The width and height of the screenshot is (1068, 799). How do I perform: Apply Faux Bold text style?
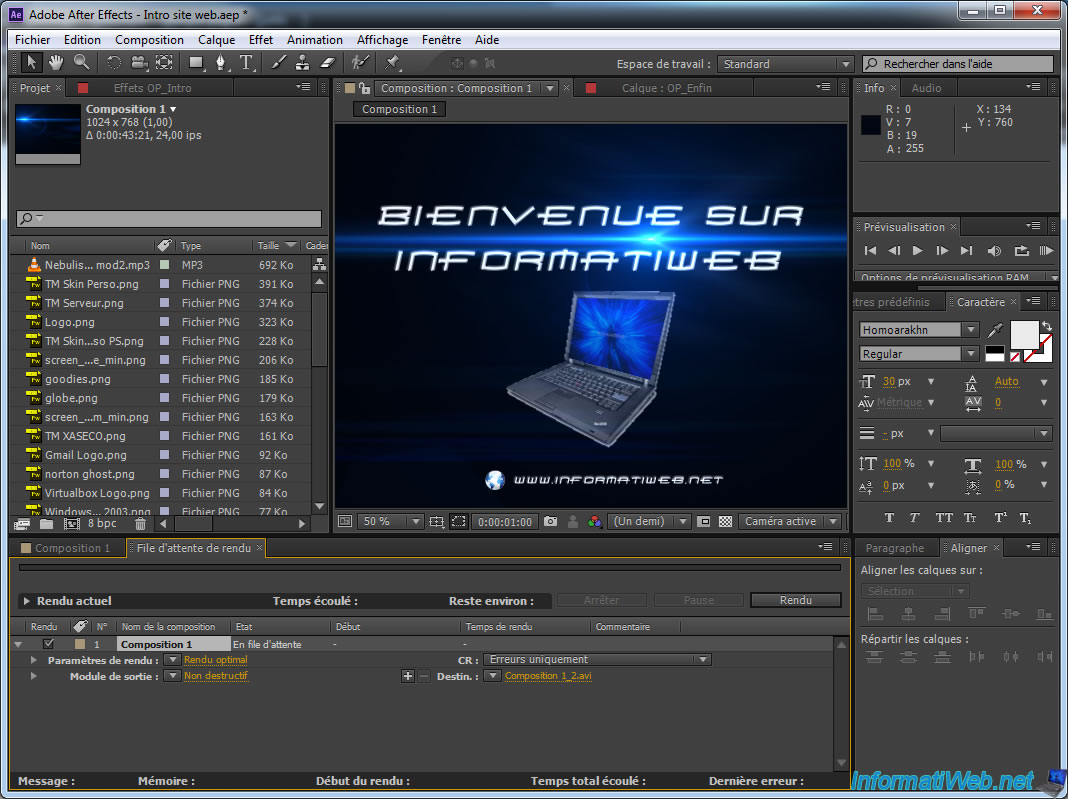(889, 518)
